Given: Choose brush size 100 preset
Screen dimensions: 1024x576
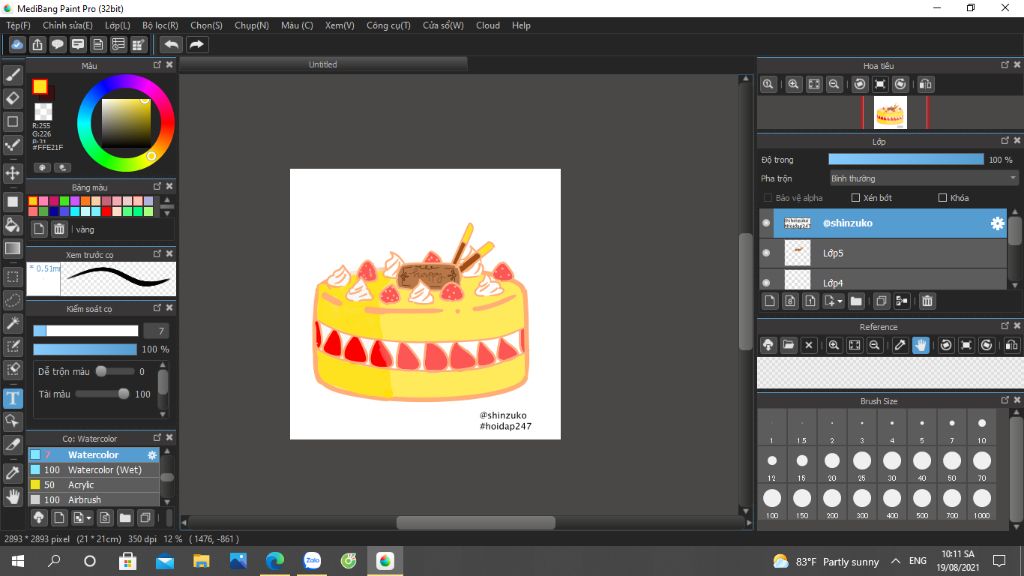Looking at the screenshot, I should [772, 499].
